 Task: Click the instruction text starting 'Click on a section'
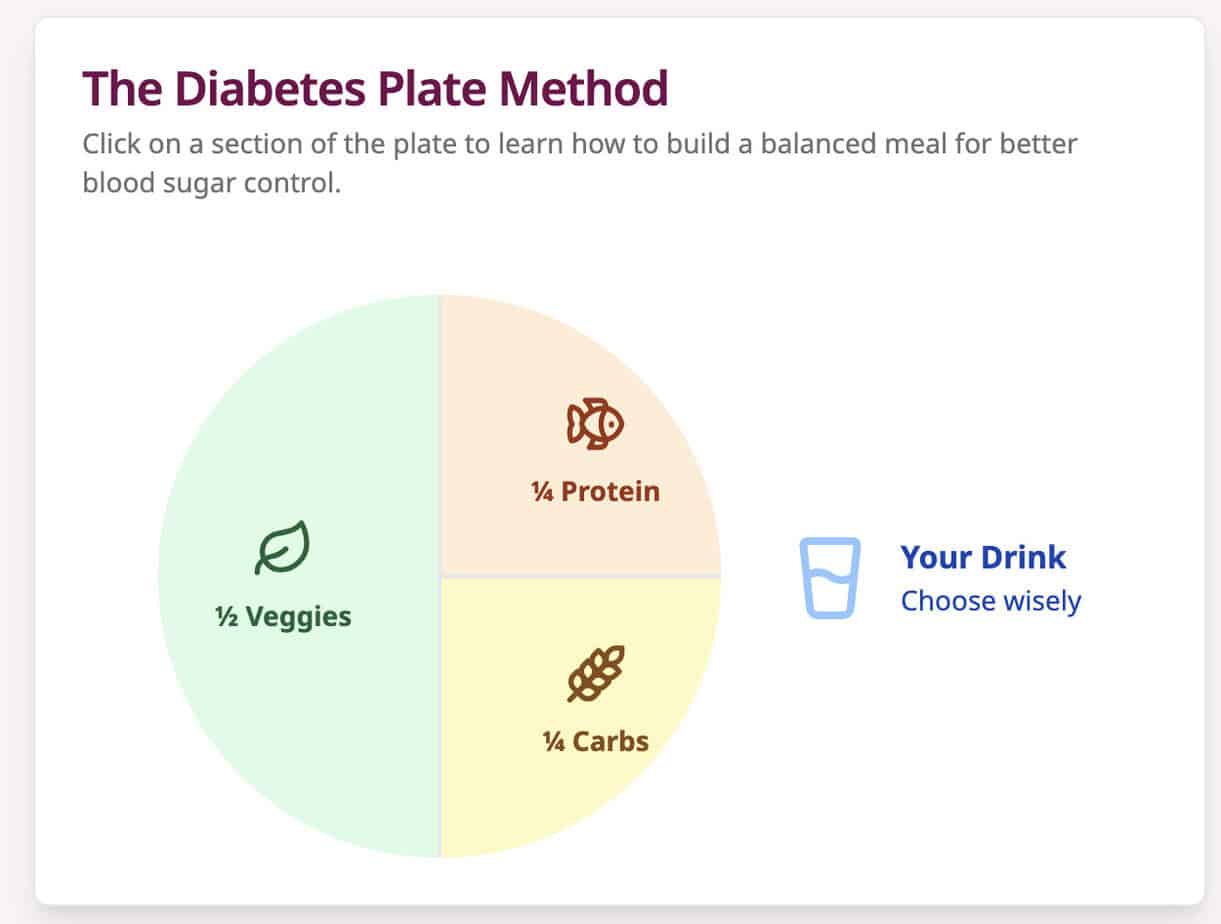[x=580, y=144]
